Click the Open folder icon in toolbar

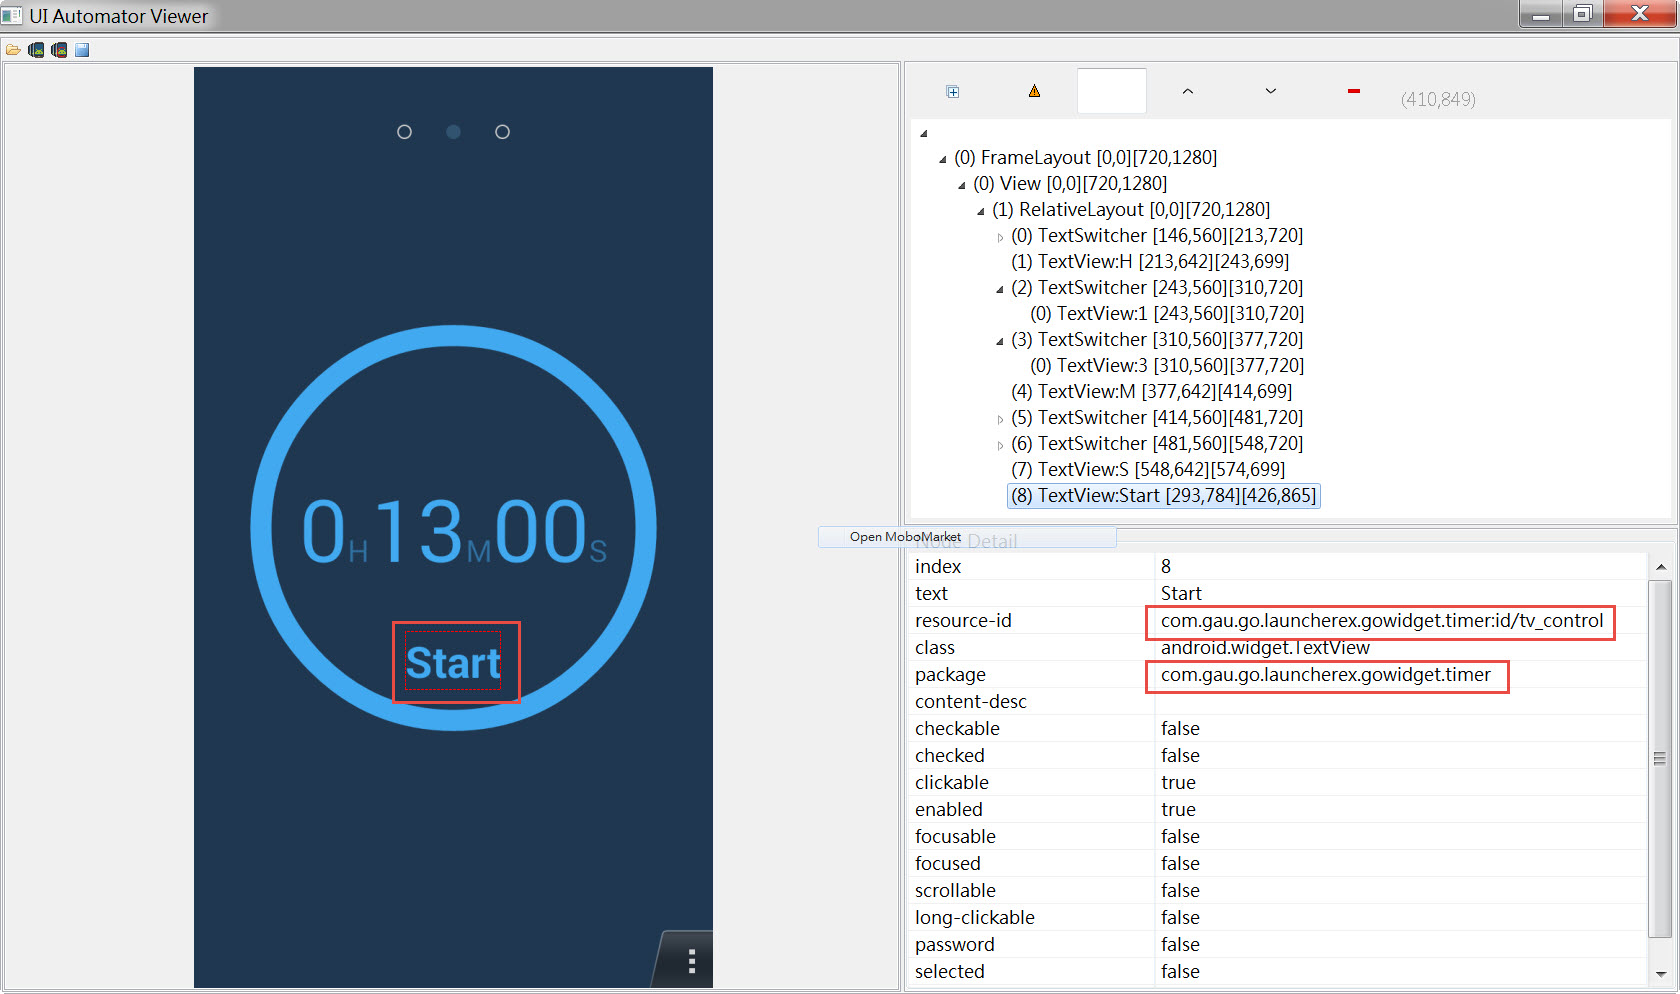[x=13, y=50]
